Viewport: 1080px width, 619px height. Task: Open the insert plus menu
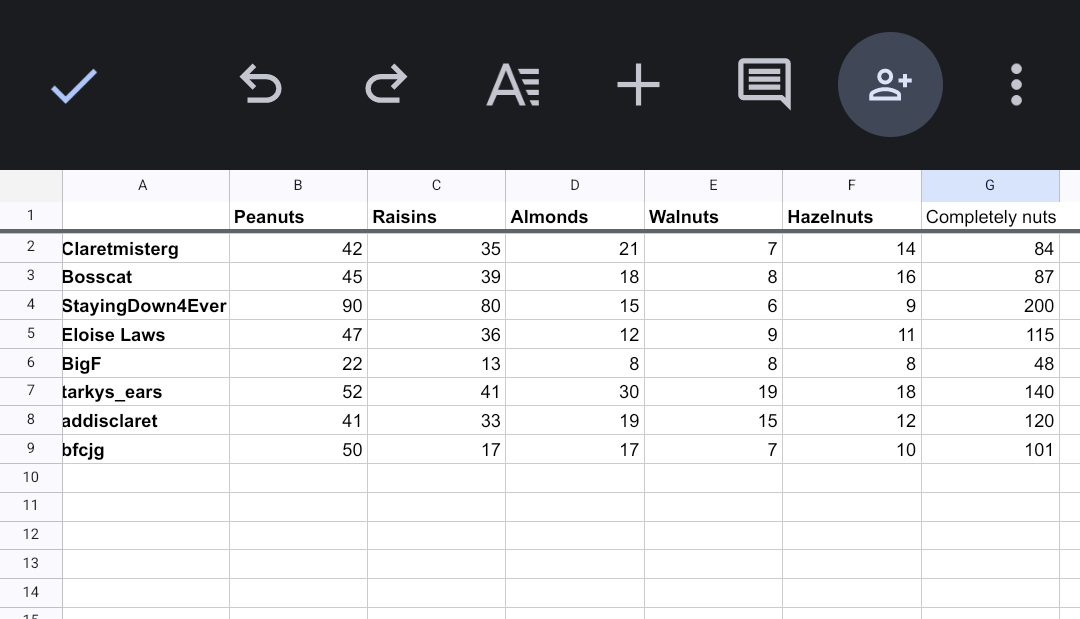point(638,85)
